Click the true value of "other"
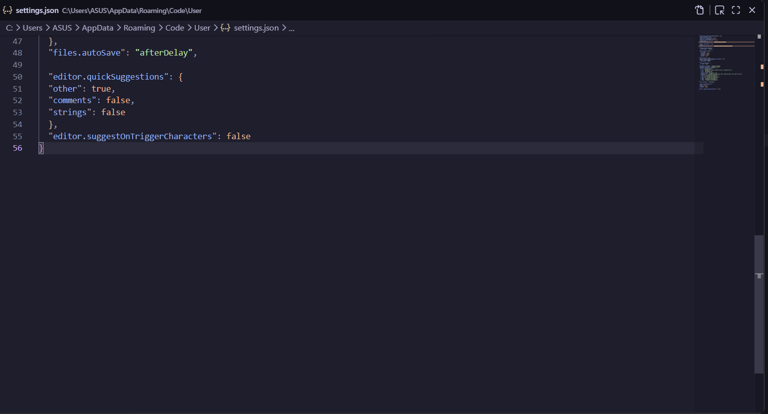Image resolution: width=768 pixels, height=414 pixels. click(101, 89)
